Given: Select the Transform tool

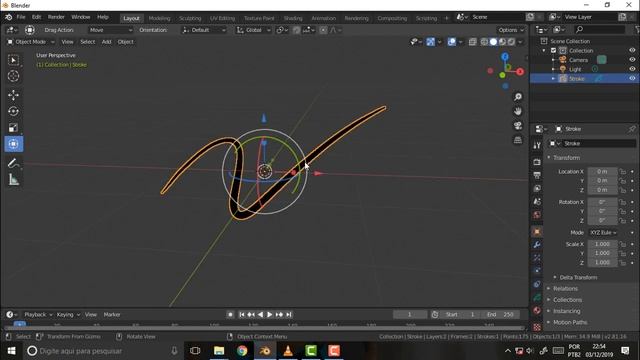Looking at the screenshot, I should pyautogui.click(x=13, y=144).
